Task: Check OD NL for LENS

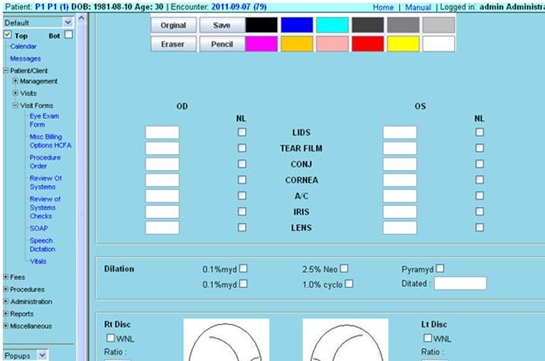Action: 242,227
